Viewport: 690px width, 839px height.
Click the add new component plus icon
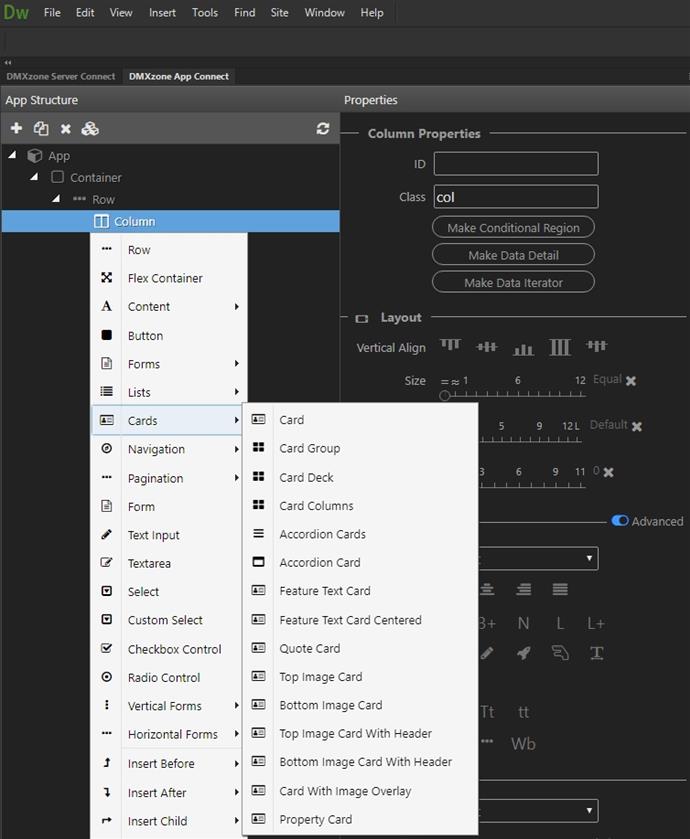click(x=16, y=128)
